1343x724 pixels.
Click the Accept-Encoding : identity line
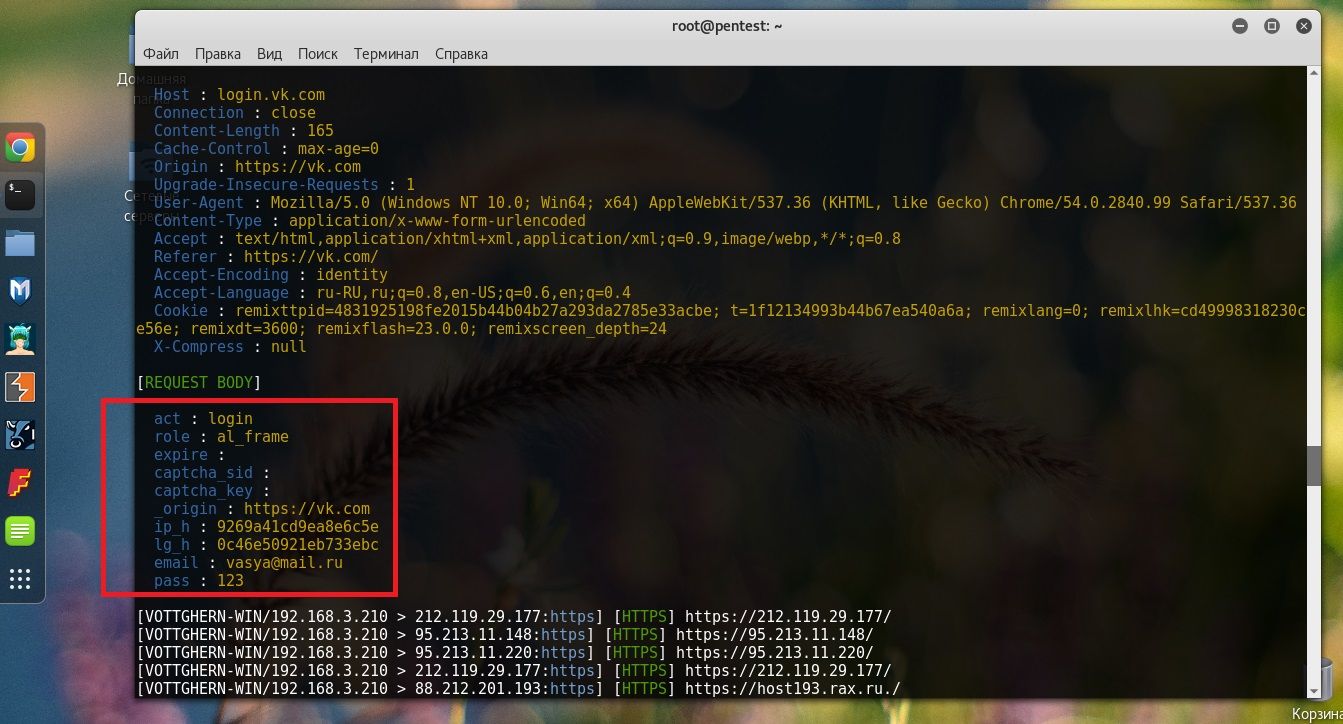point(270,275)
